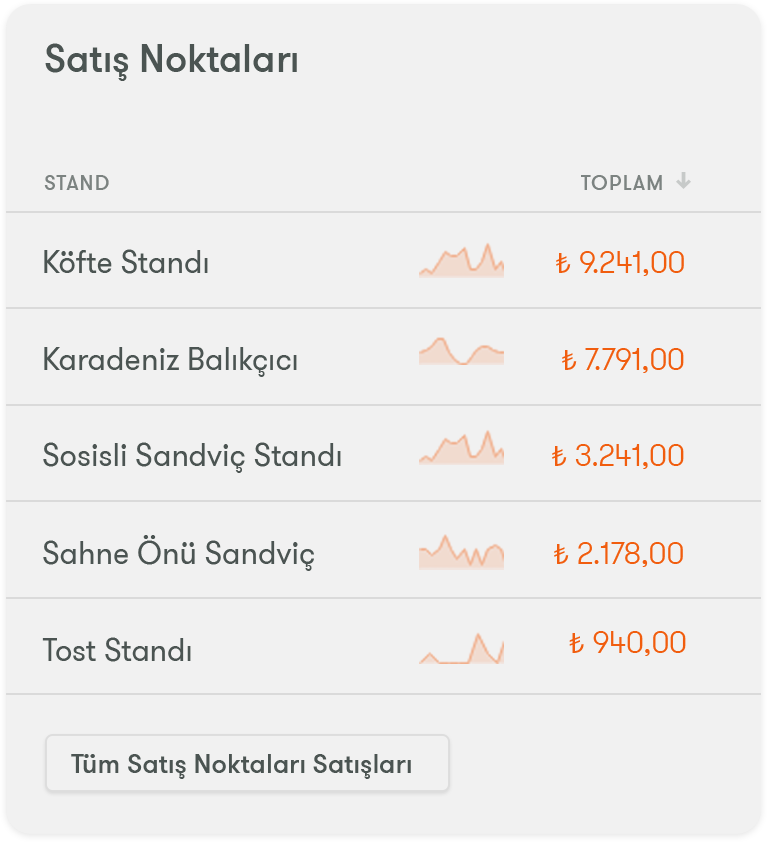Select the Köfte Standı row name

tap(126, 263)
